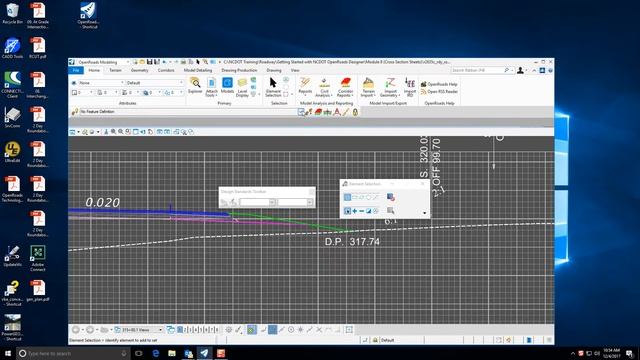Toggle the green AccuSnap button in bottom toolbar
This screenshot has width=640, height=360.
[x=252, y=330]
